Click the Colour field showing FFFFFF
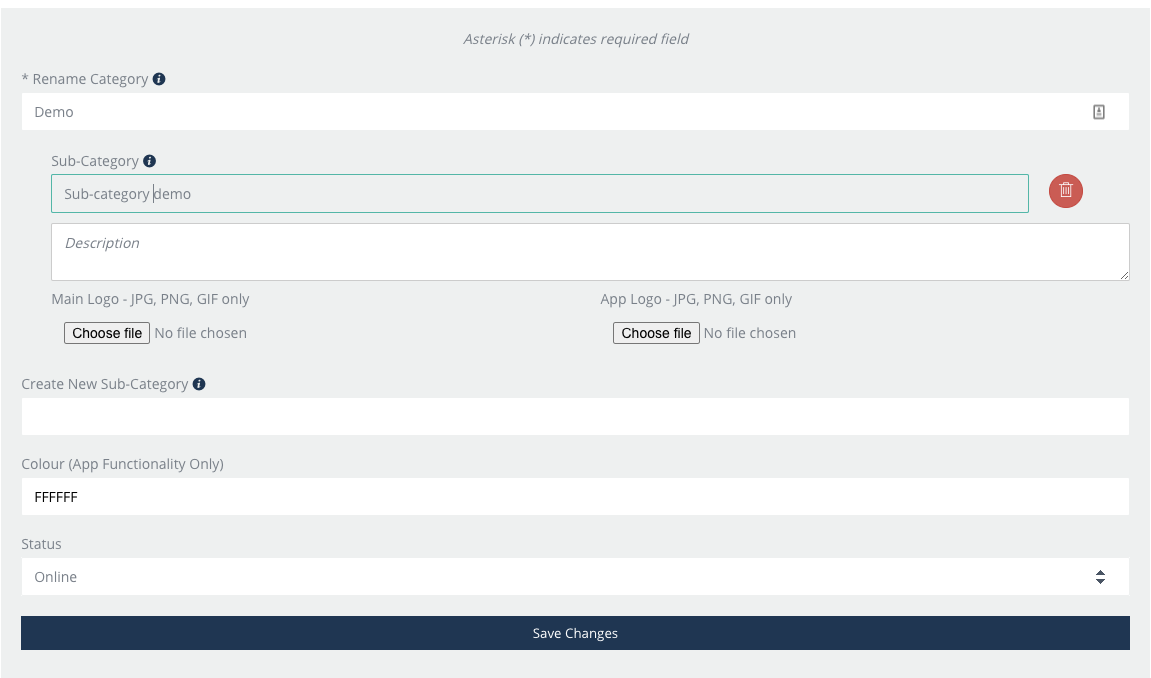This screenshot has height=678, width=1151. [x=575, y=496]
